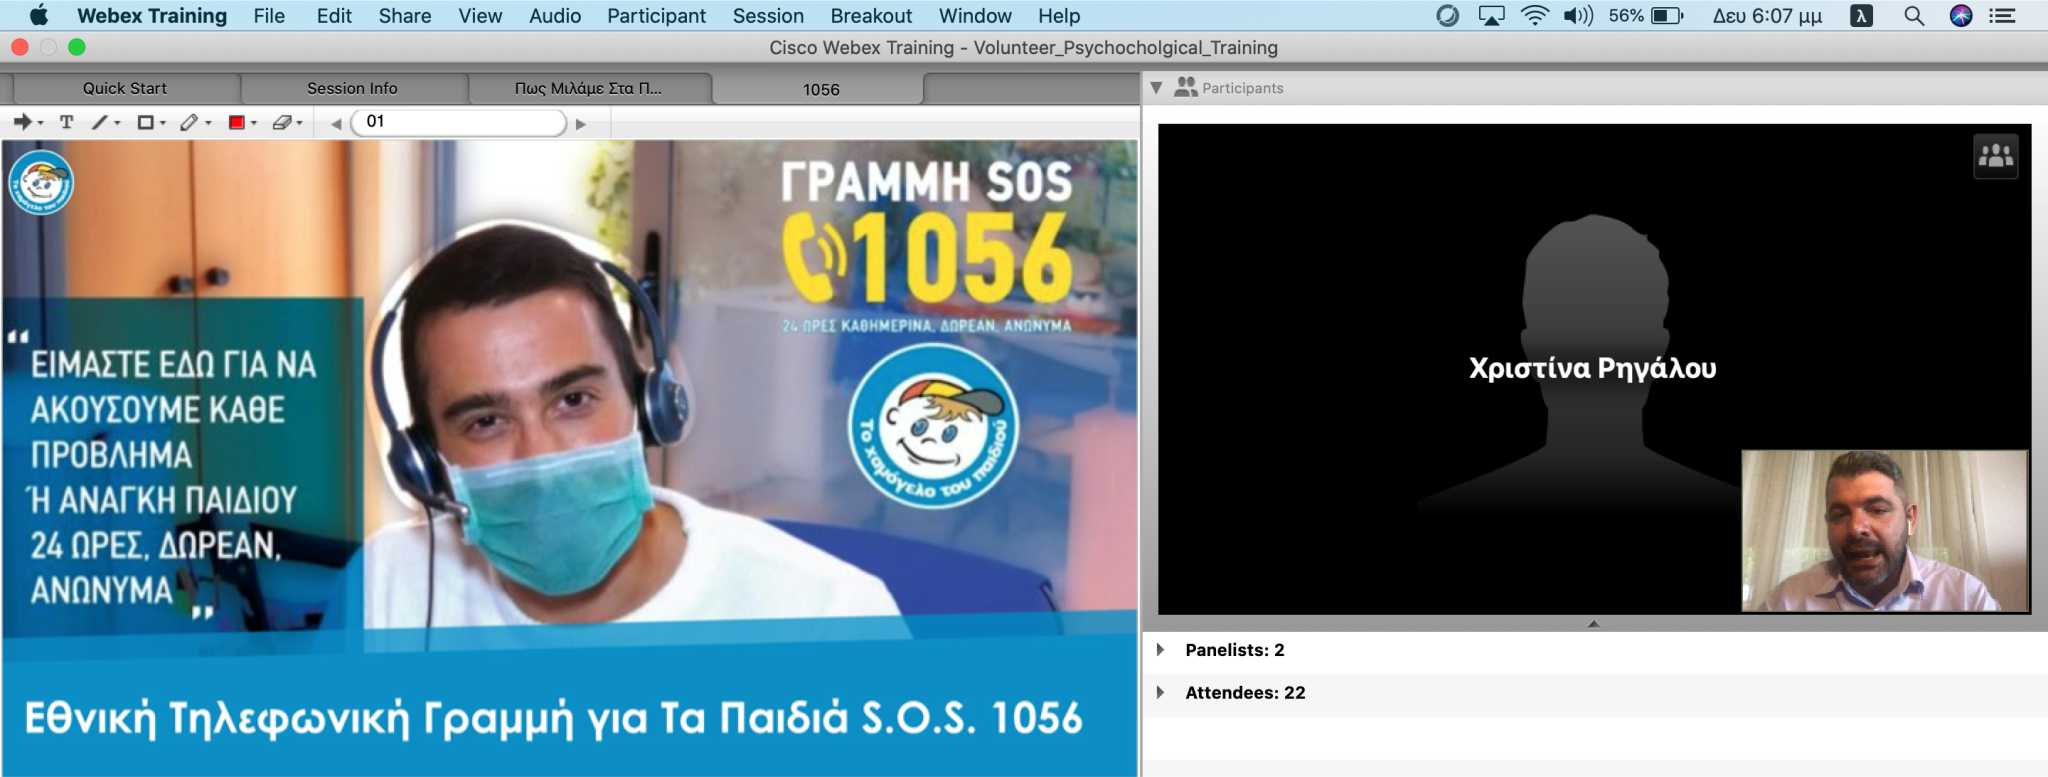
Task: Open line tool options dropdown arrow
Action: [x=117, y=123]
